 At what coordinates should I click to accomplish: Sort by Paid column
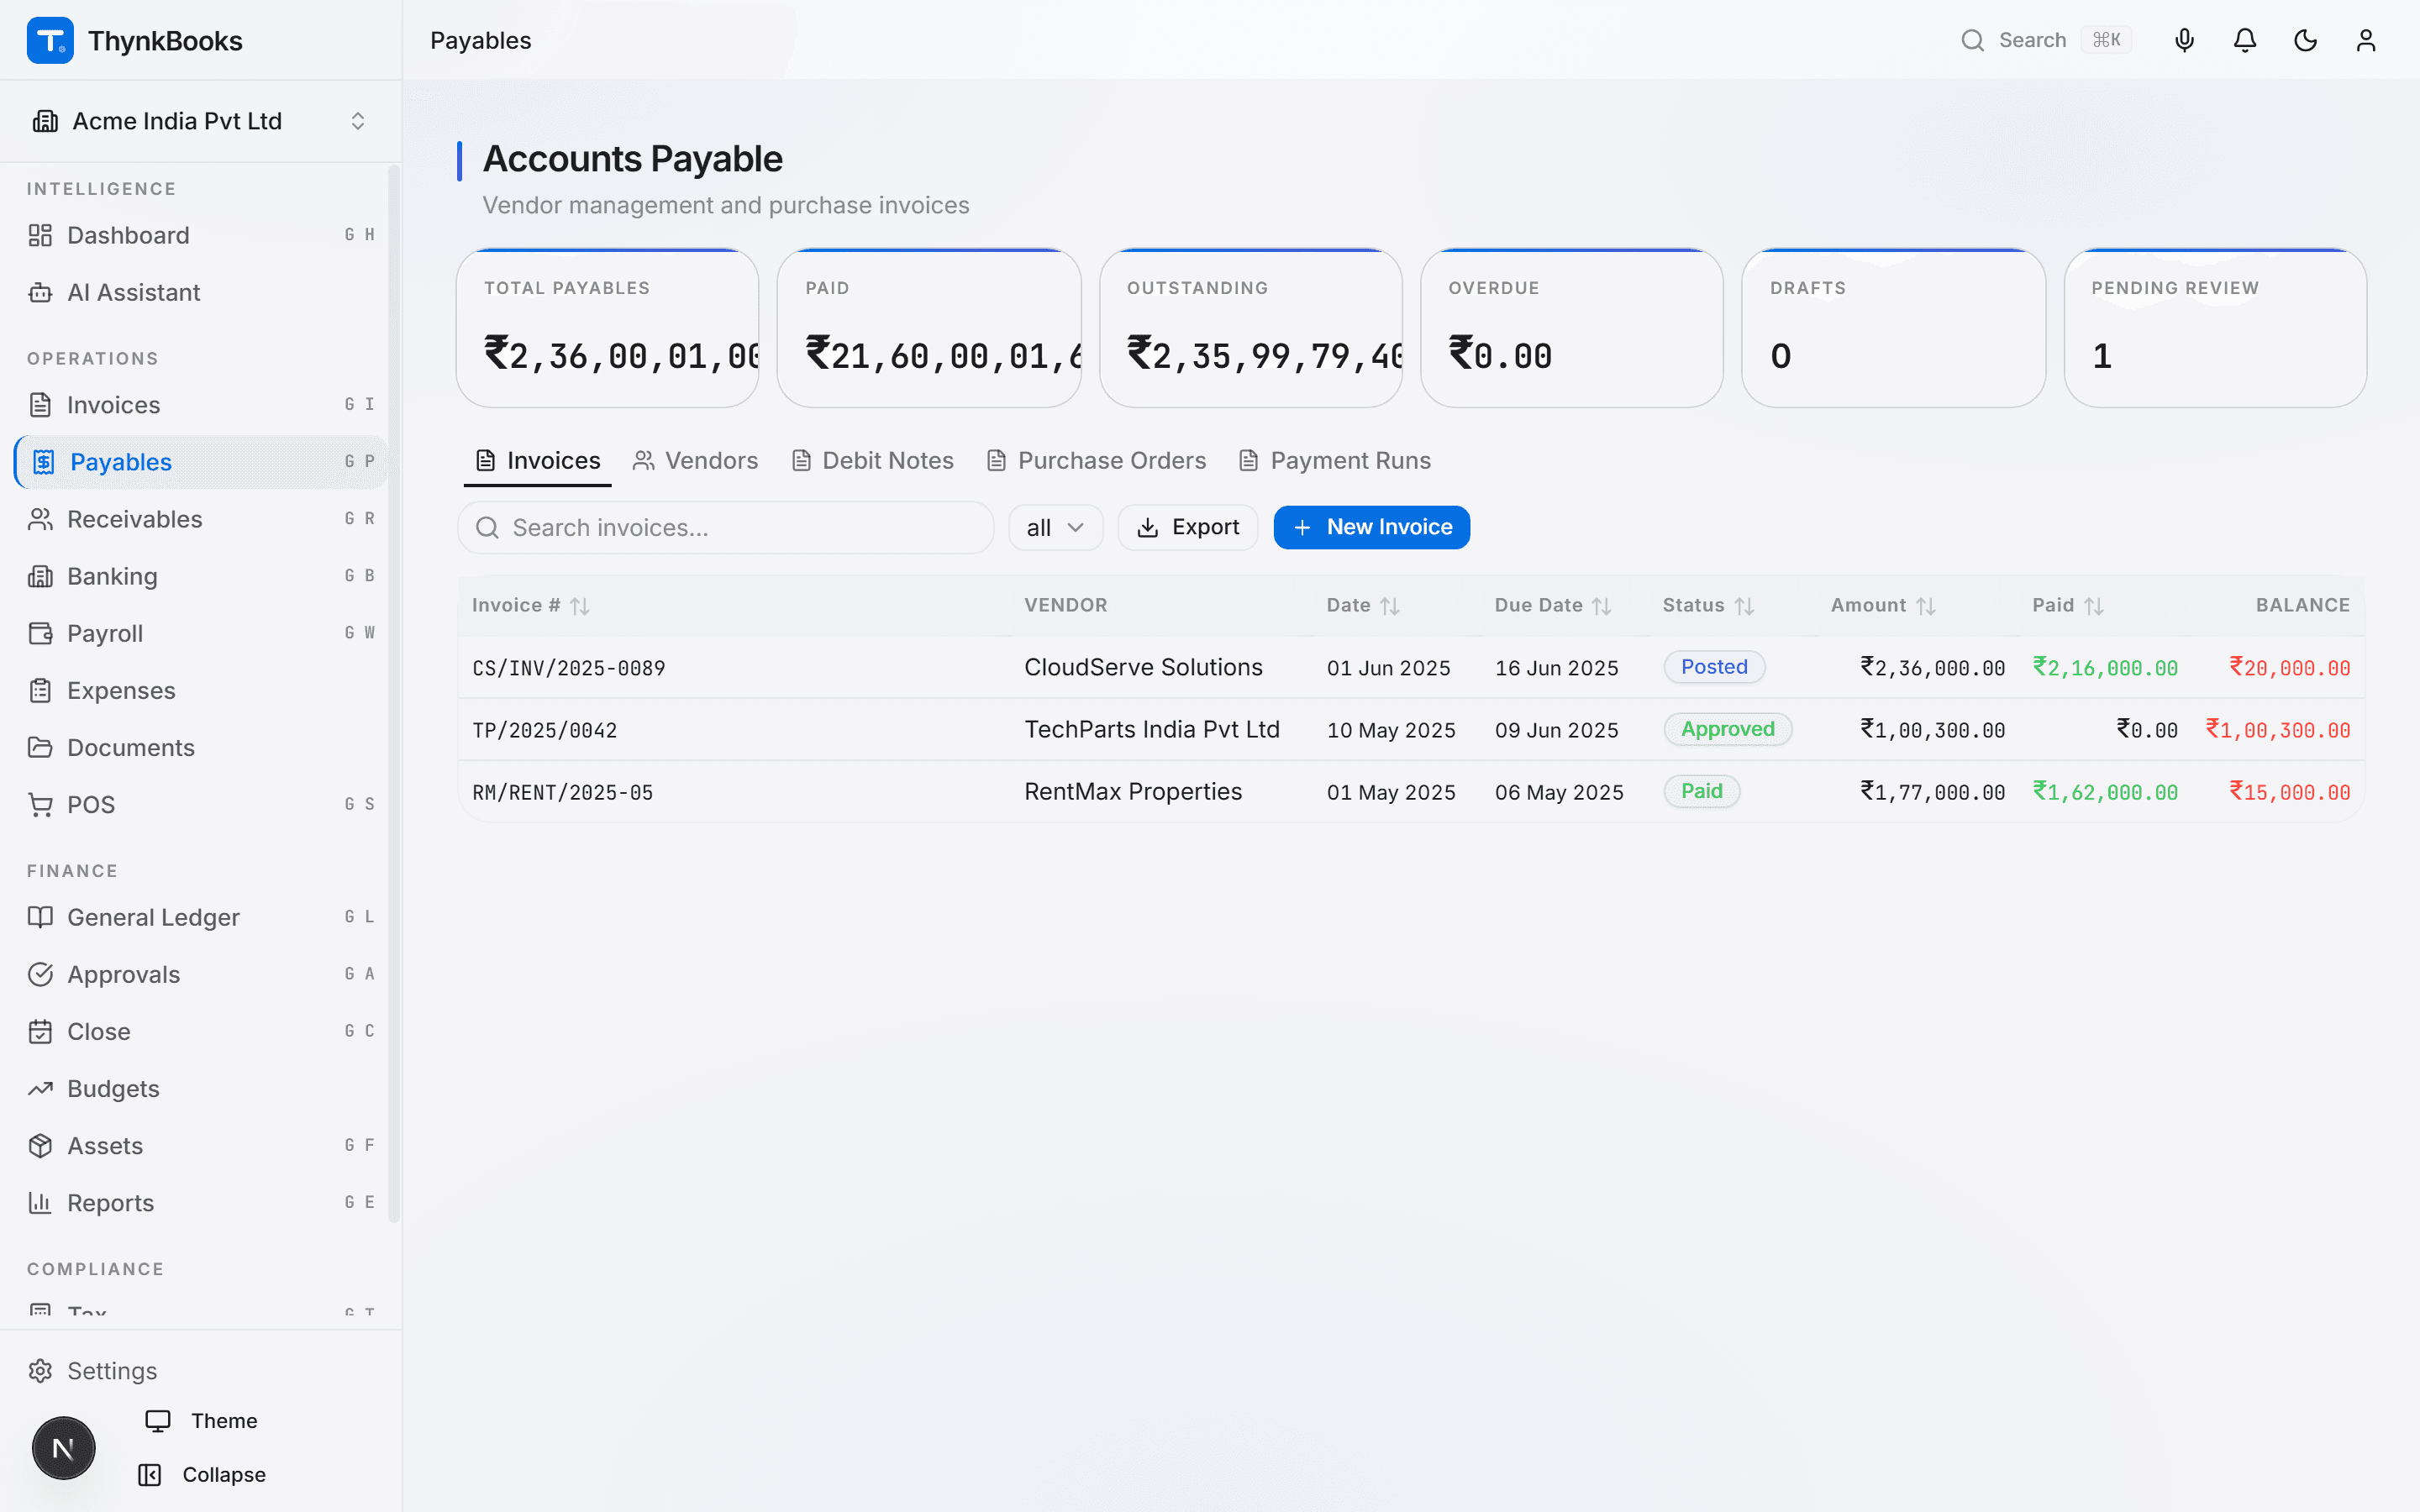[2068, 605]
